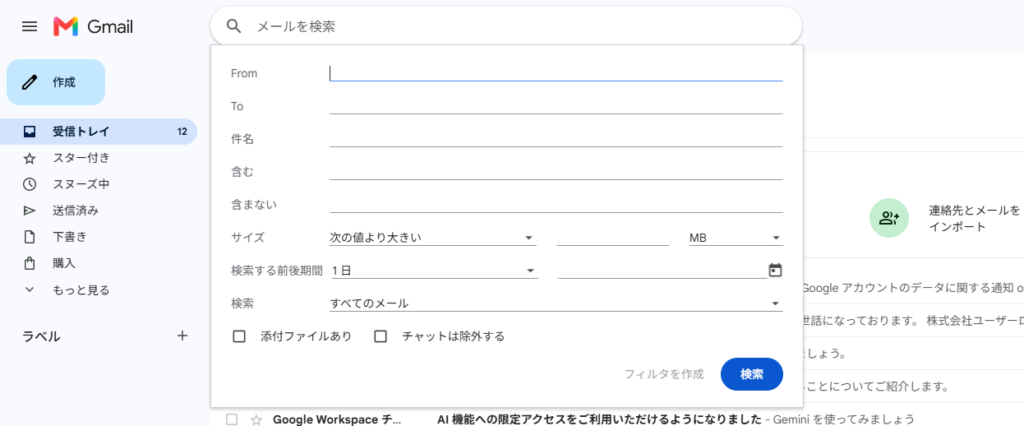Star the Google Workspace email

257,419
